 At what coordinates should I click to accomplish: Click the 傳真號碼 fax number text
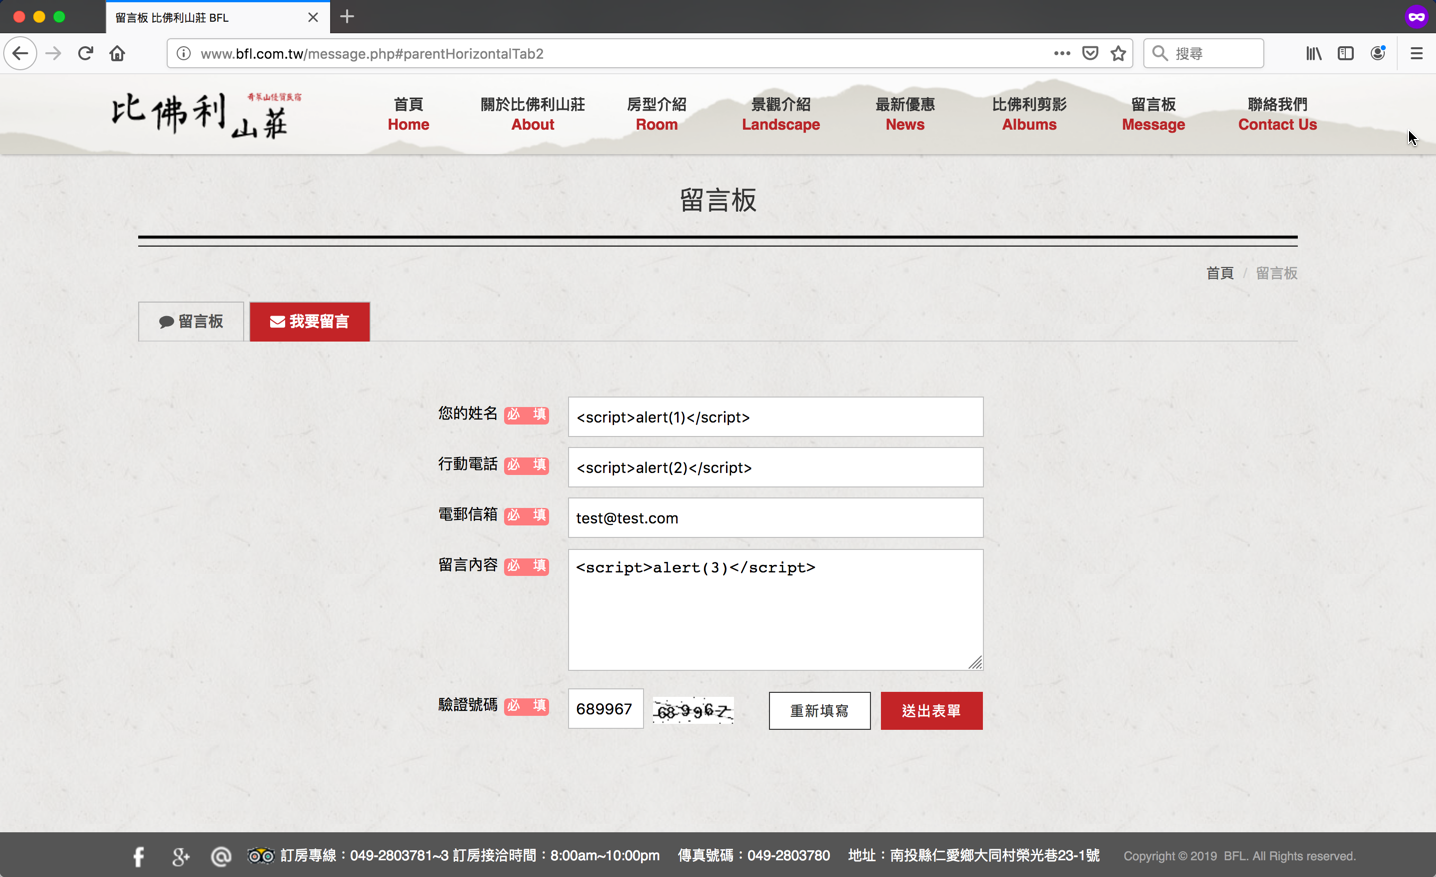pyautogui.click(x=754, y=856)
